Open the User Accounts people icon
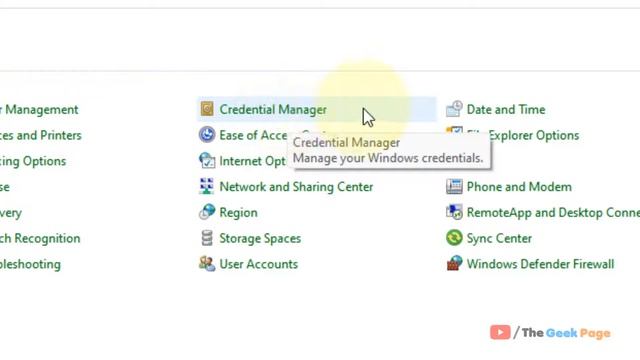This screenshot has height=360, width=640. tap(207, 264)
